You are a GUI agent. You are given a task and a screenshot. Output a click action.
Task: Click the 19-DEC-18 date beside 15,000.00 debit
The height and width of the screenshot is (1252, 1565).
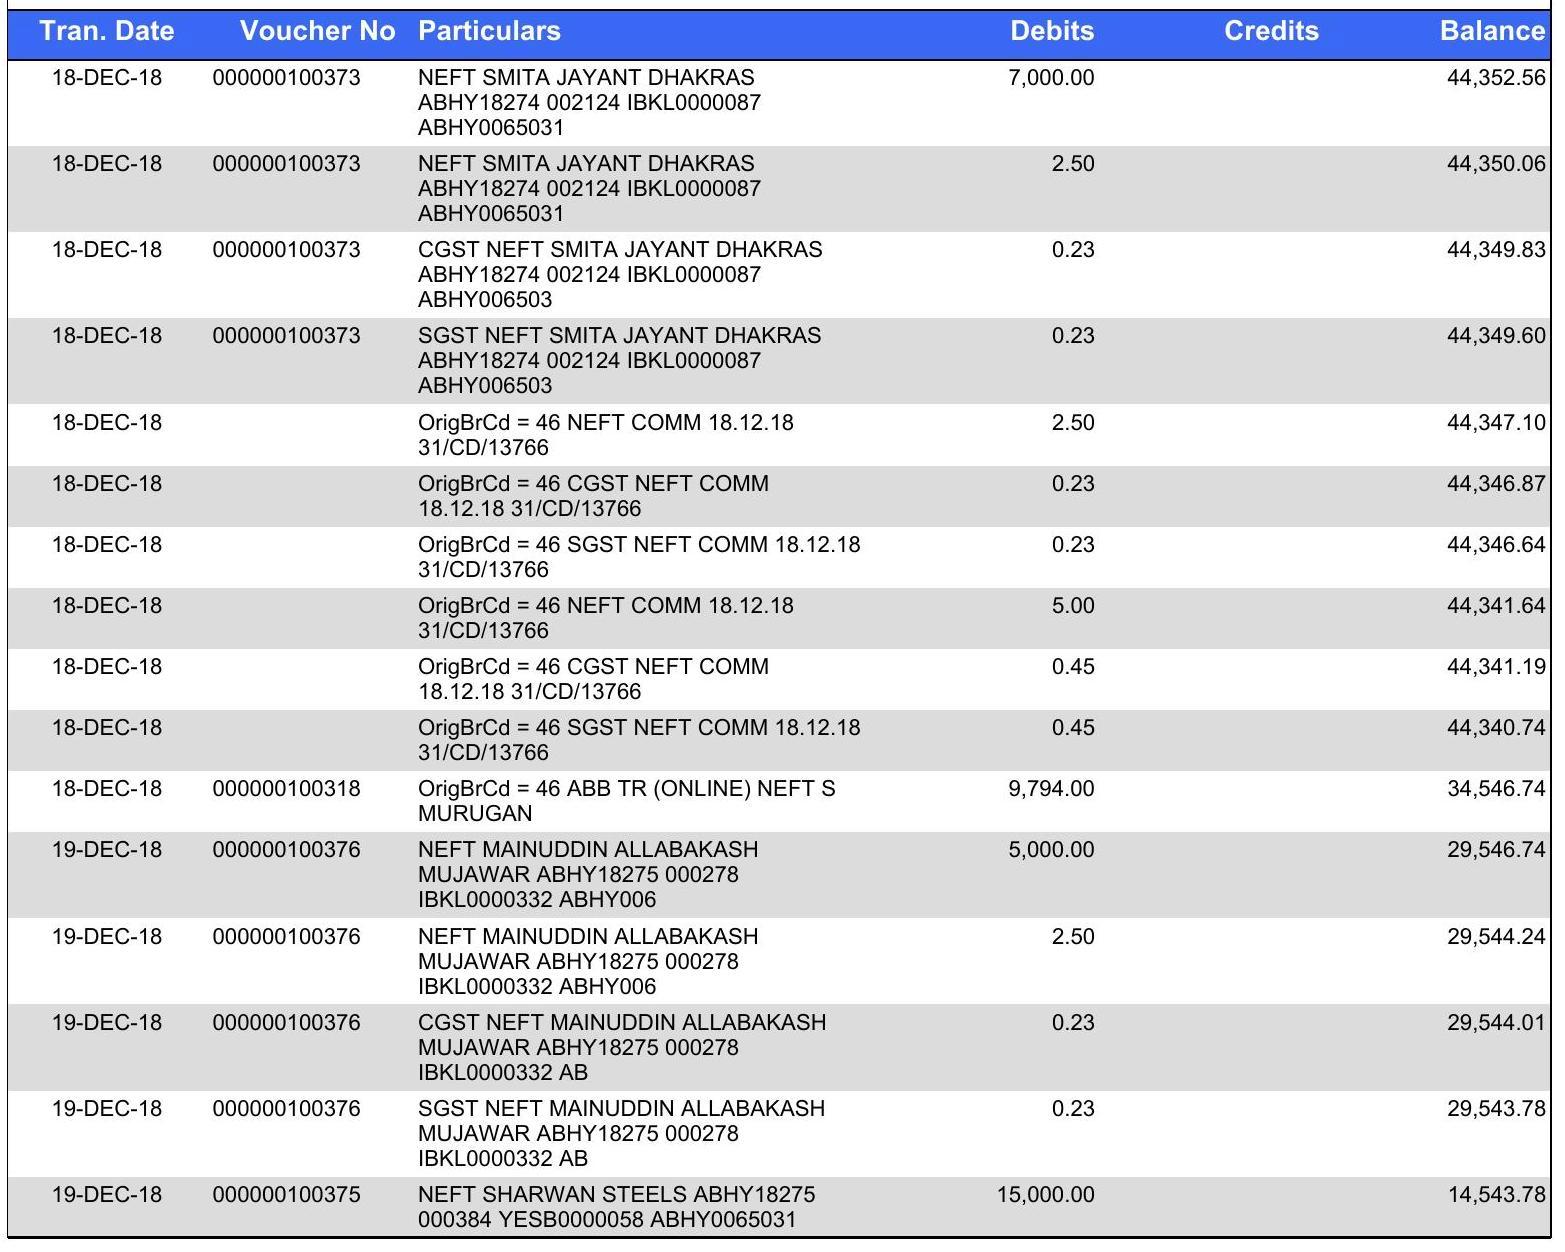click(x=106, y=1195)
